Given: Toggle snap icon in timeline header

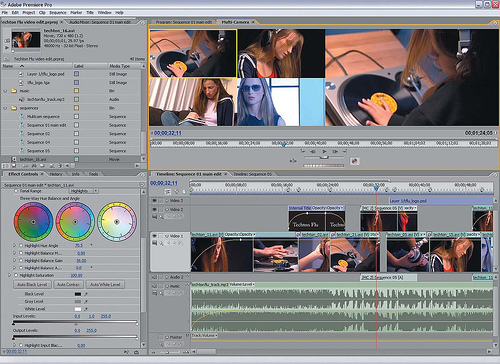Looking at the screenshot, I should click(x=168, y=192).
